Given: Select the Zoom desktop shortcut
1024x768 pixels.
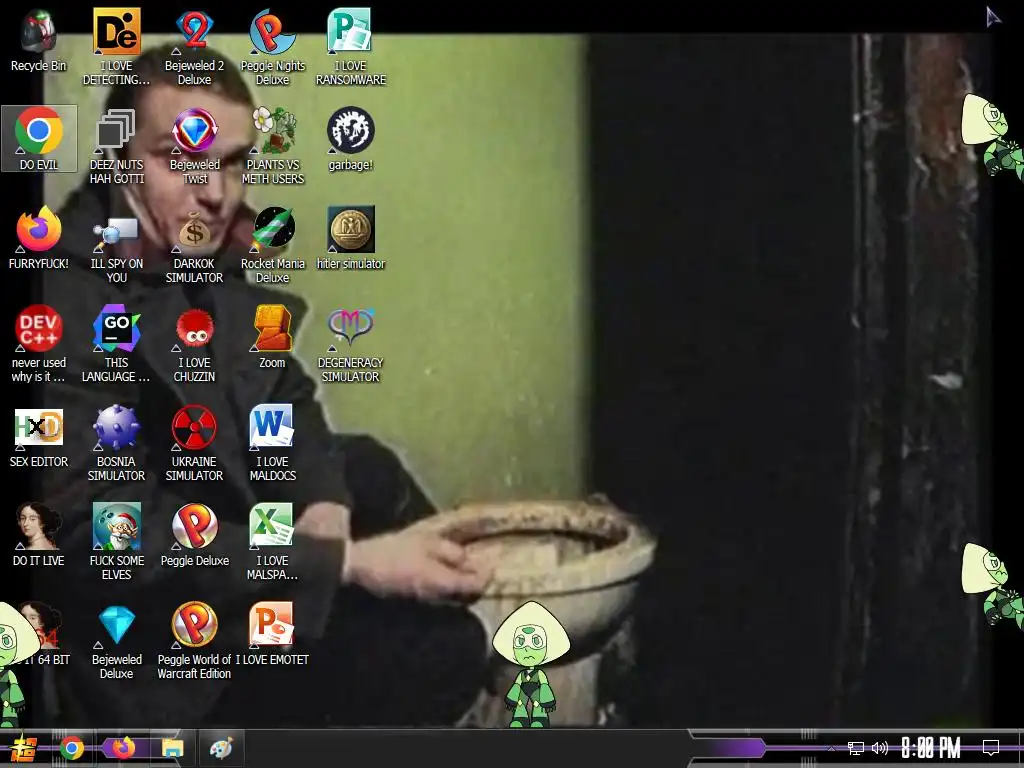Looking at the screenshot, I should [x=272, y=338].
